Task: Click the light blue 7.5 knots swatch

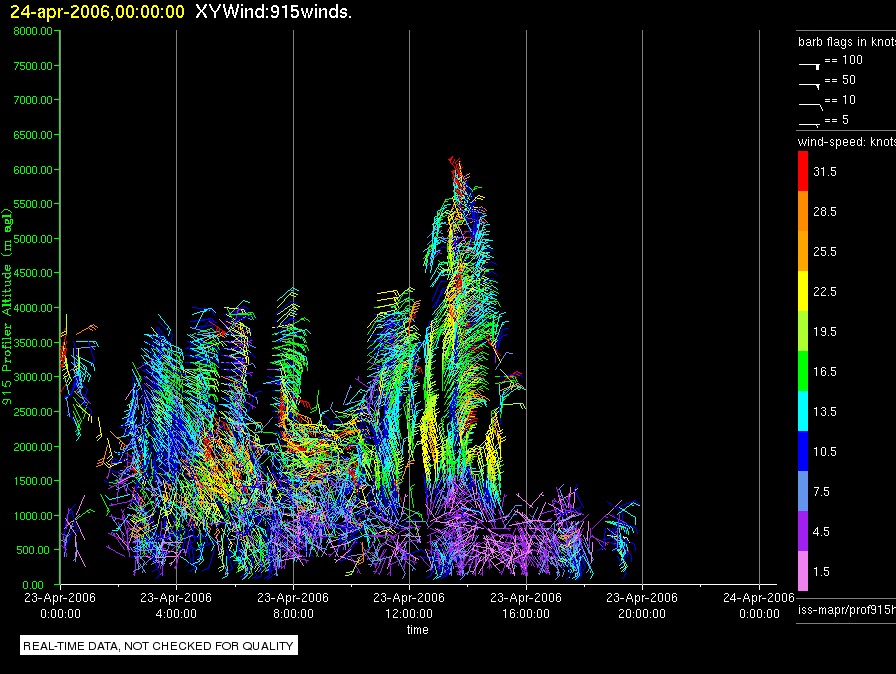Action: (803, 491)
